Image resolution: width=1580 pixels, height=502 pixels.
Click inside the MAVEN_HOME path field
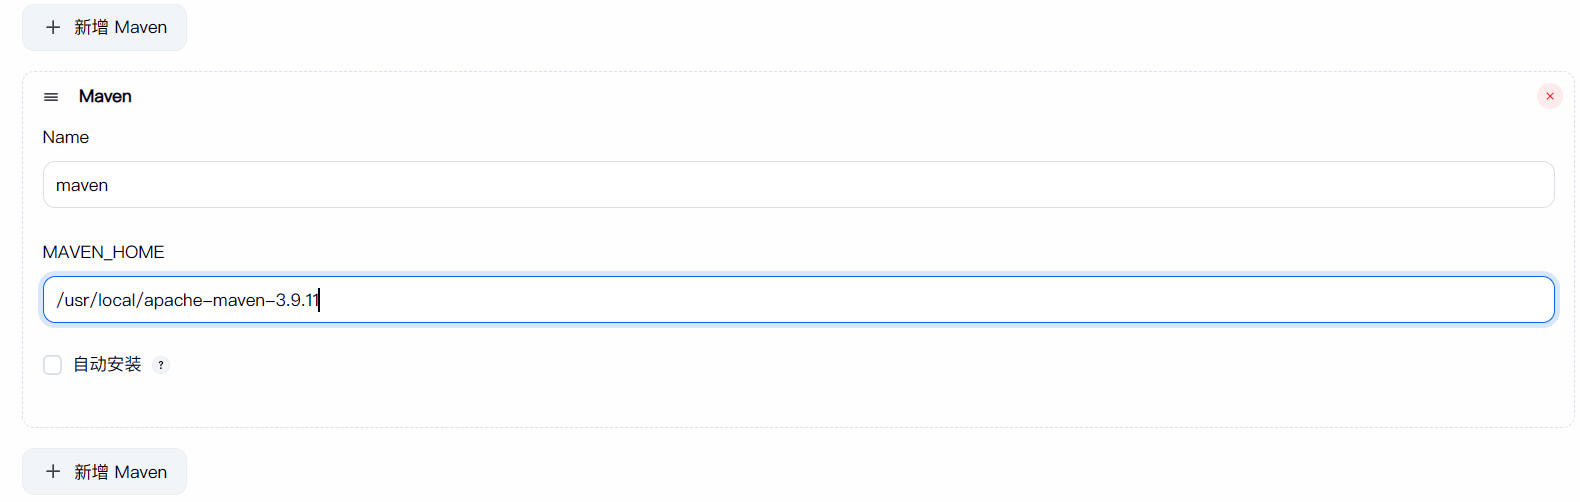click(x=798, y=300)
